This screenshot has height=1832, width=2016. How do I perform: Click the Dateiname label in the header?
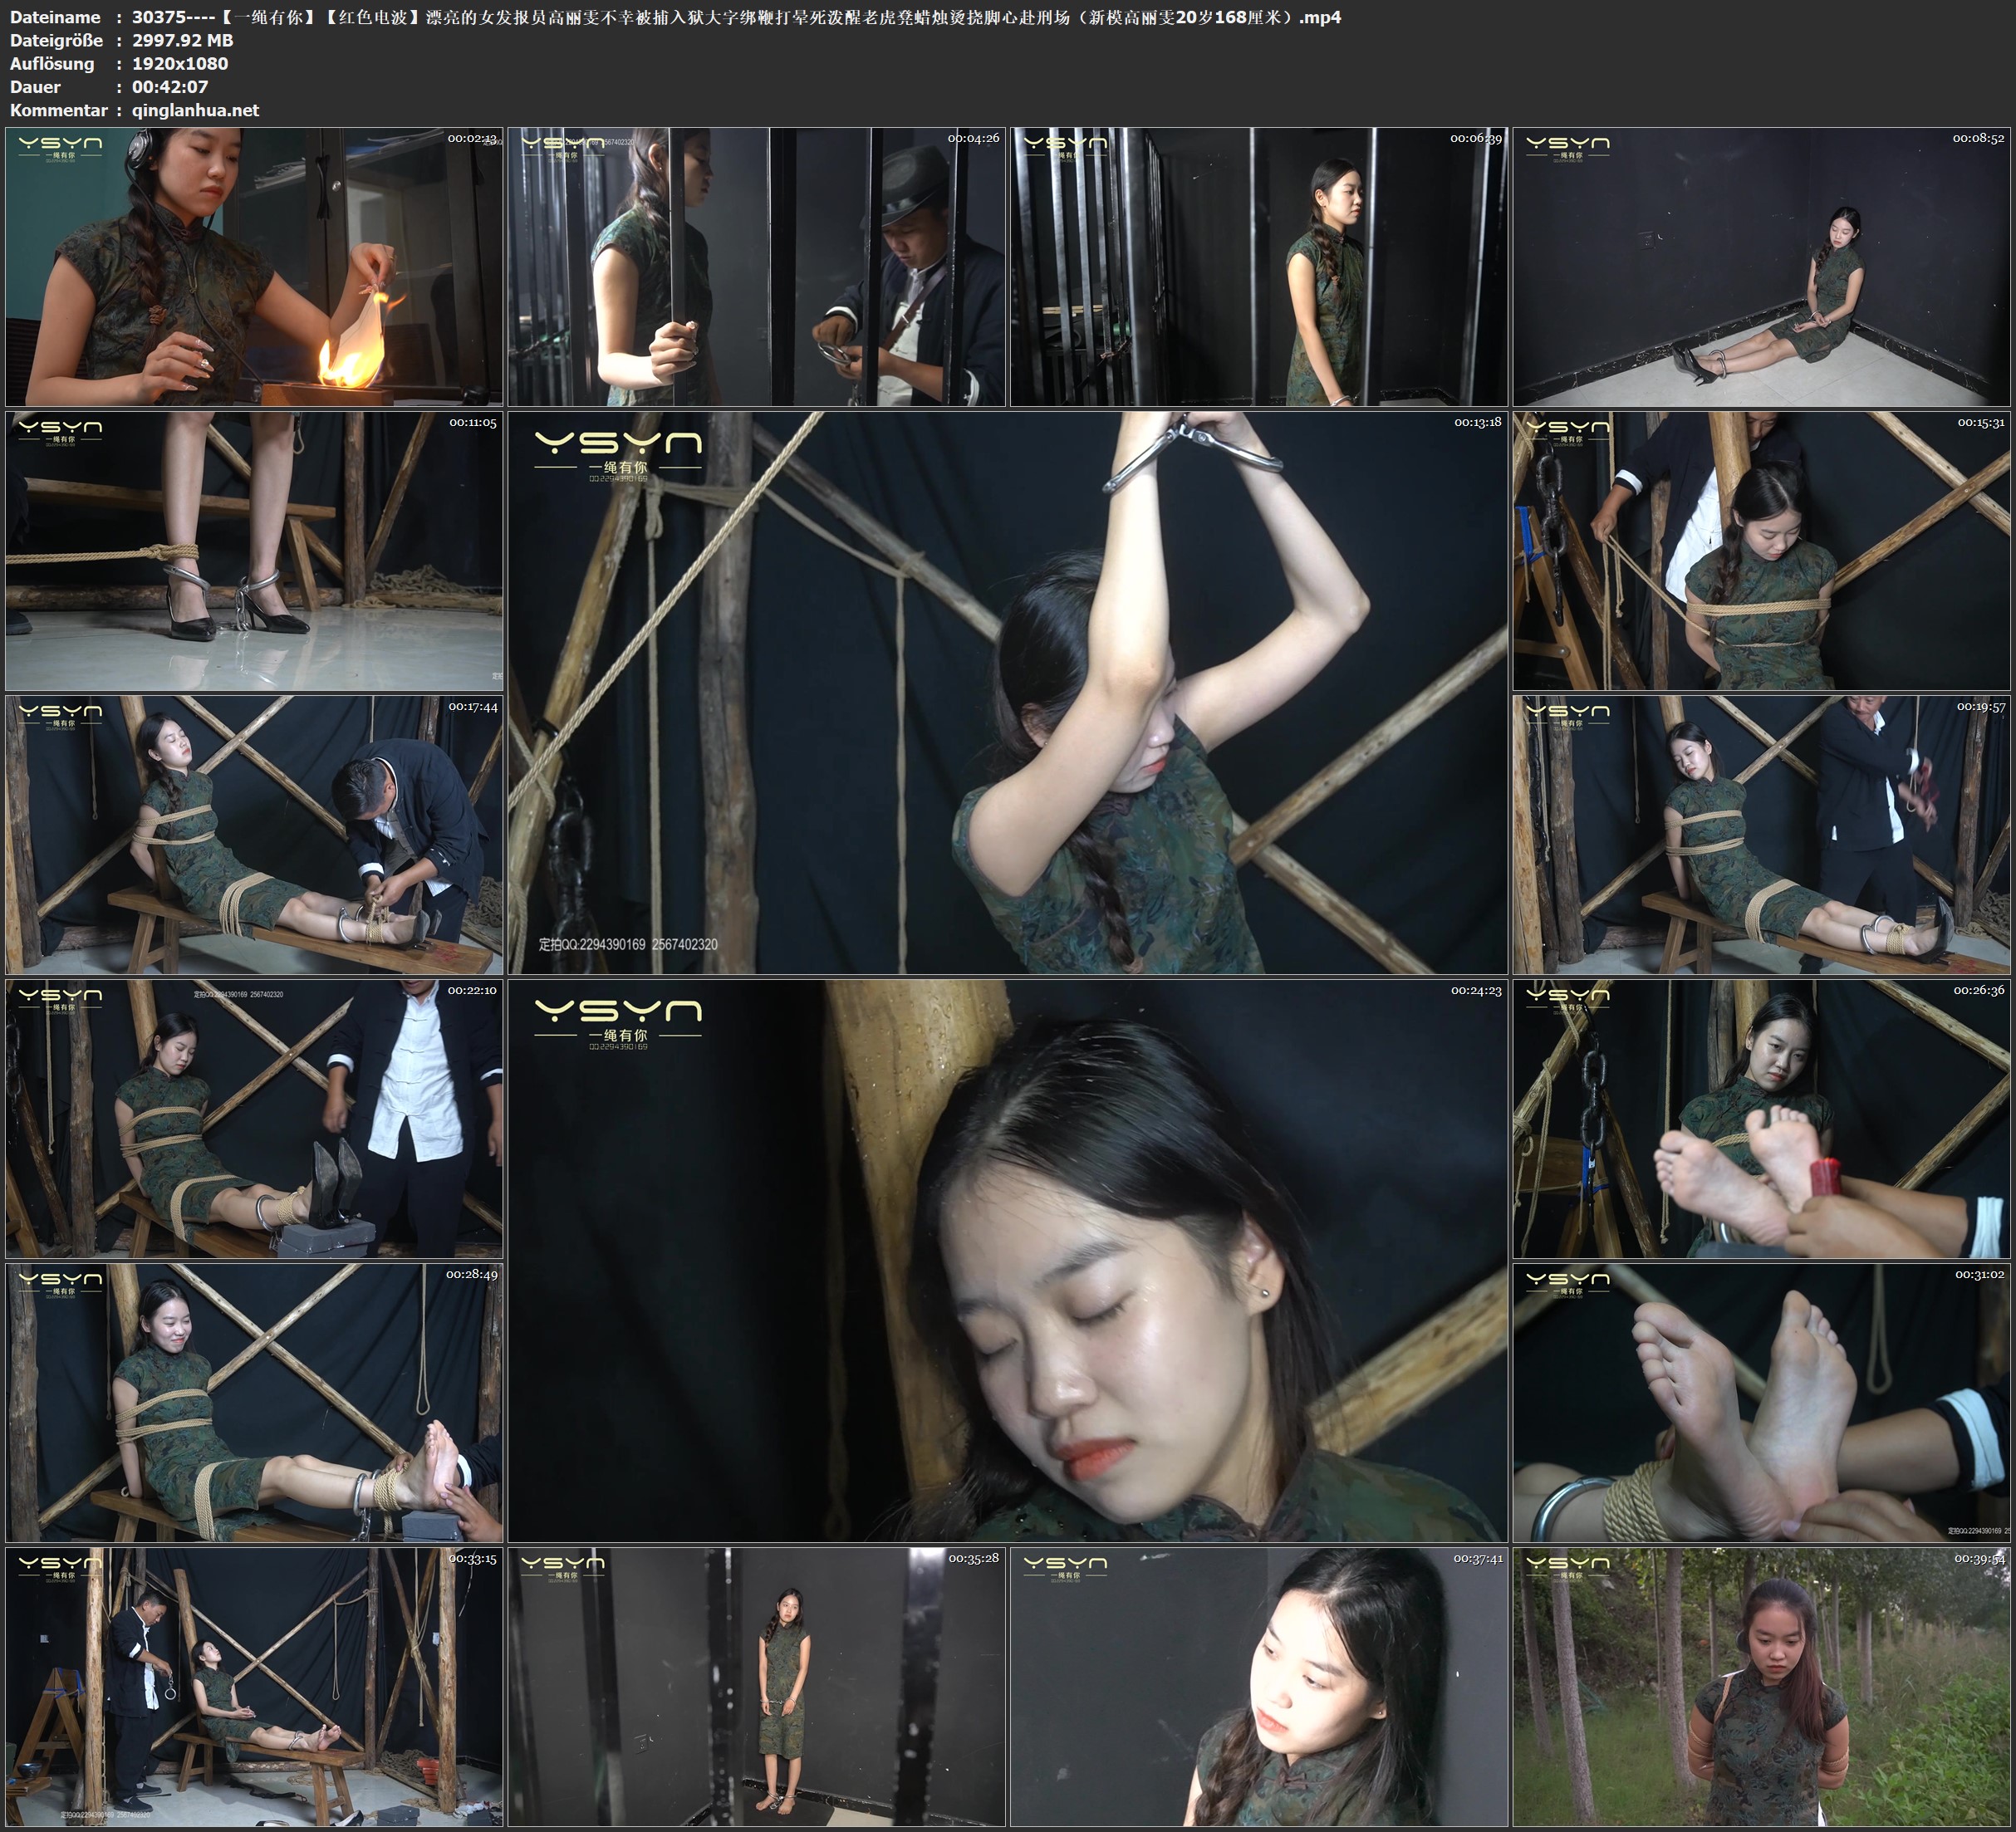point(55,17)
